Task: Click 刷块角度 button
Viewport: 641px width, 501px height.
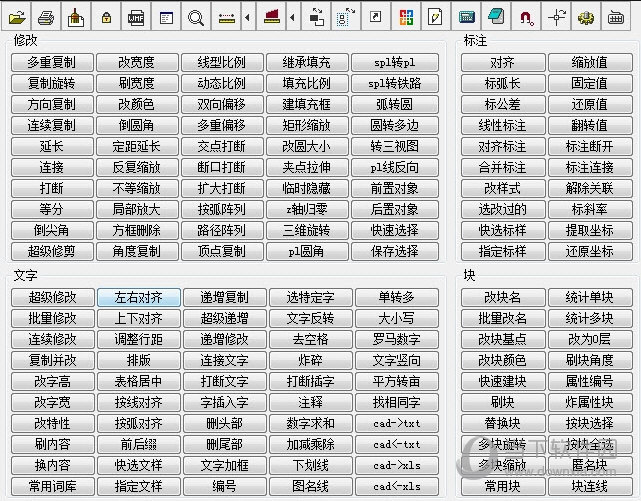Action: (589, 360)
